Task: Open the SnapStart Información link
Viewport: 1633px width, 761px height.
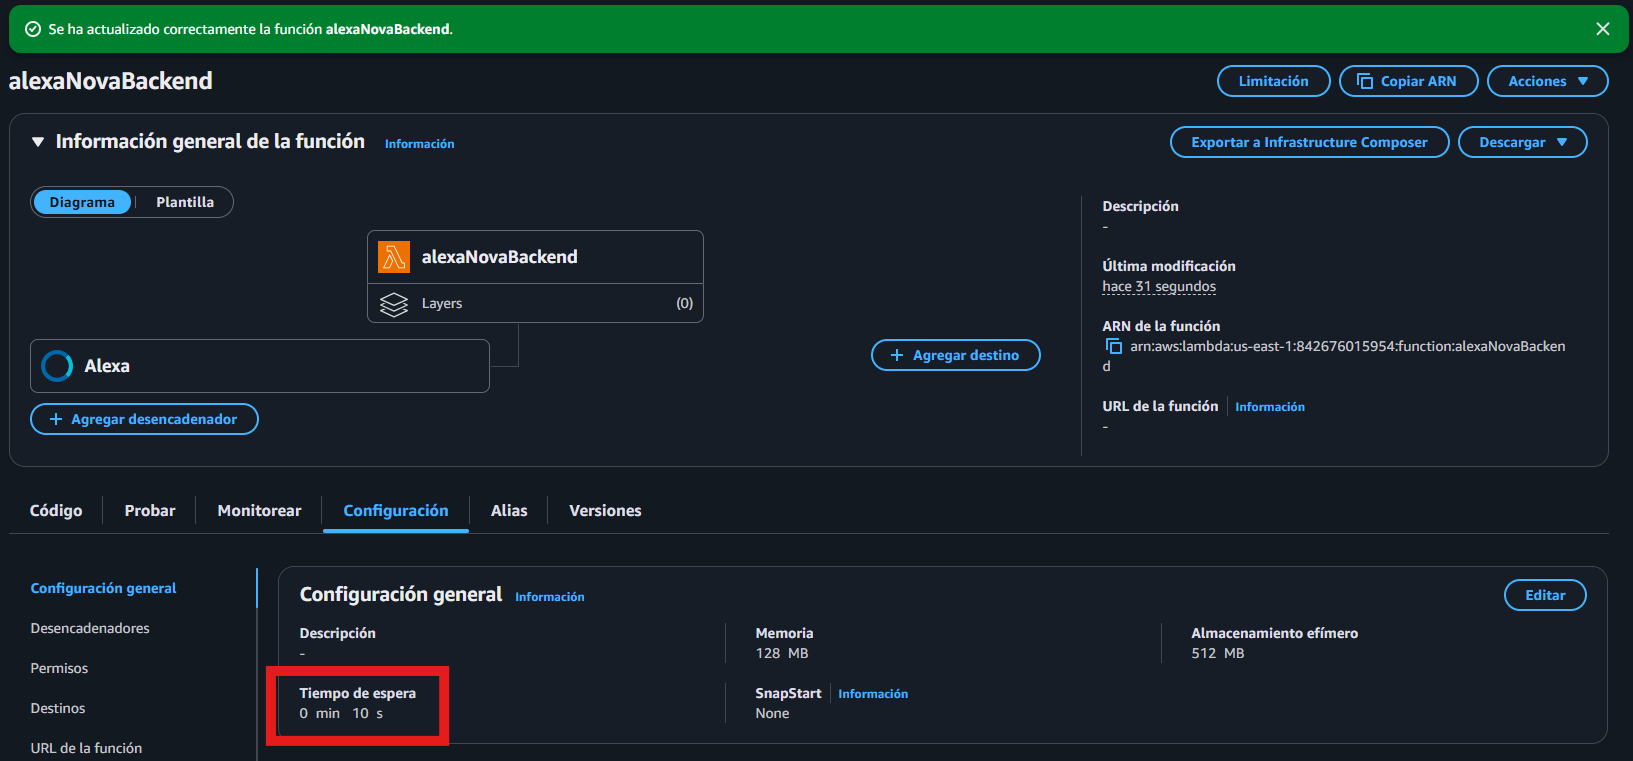Action: point(872,694)
